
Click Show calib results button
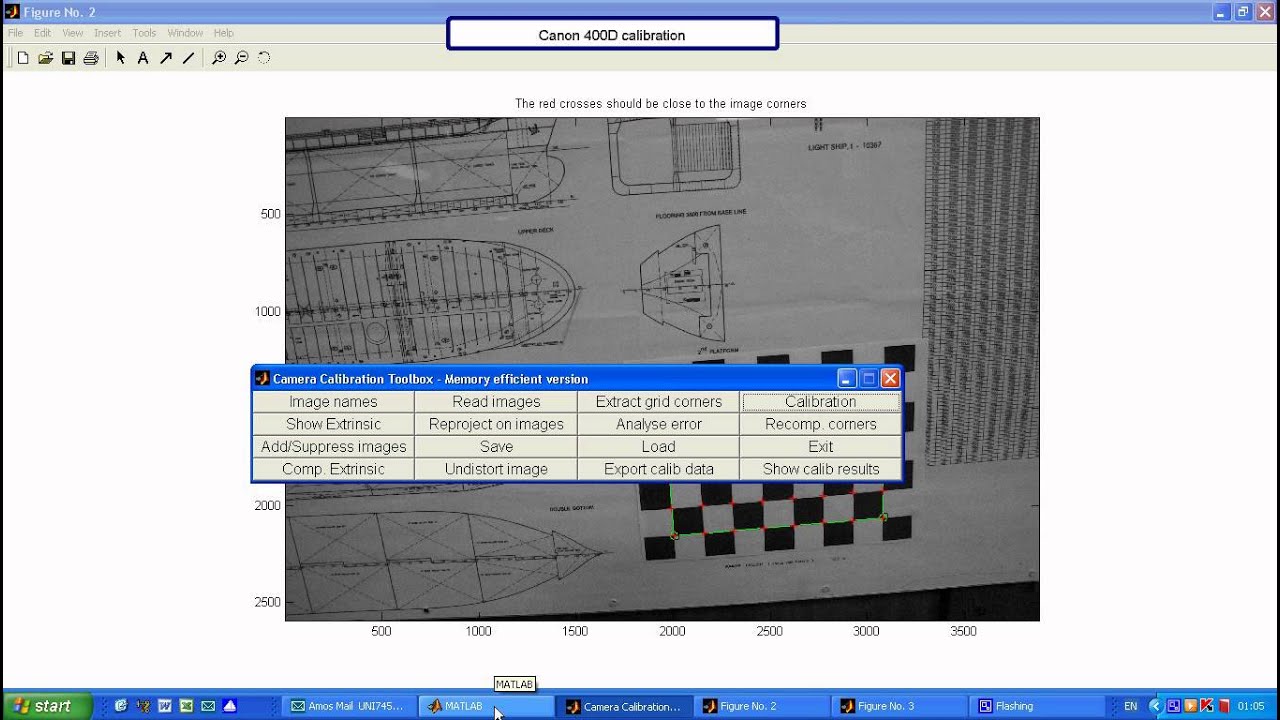pos(821,469)
